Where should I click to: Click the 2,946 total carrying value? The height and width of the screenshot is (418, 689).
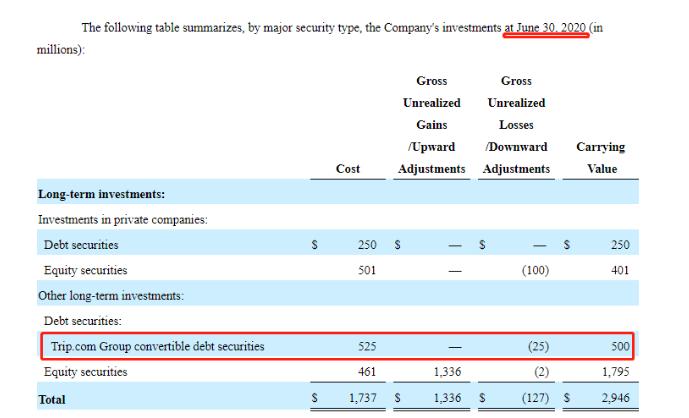616,398
